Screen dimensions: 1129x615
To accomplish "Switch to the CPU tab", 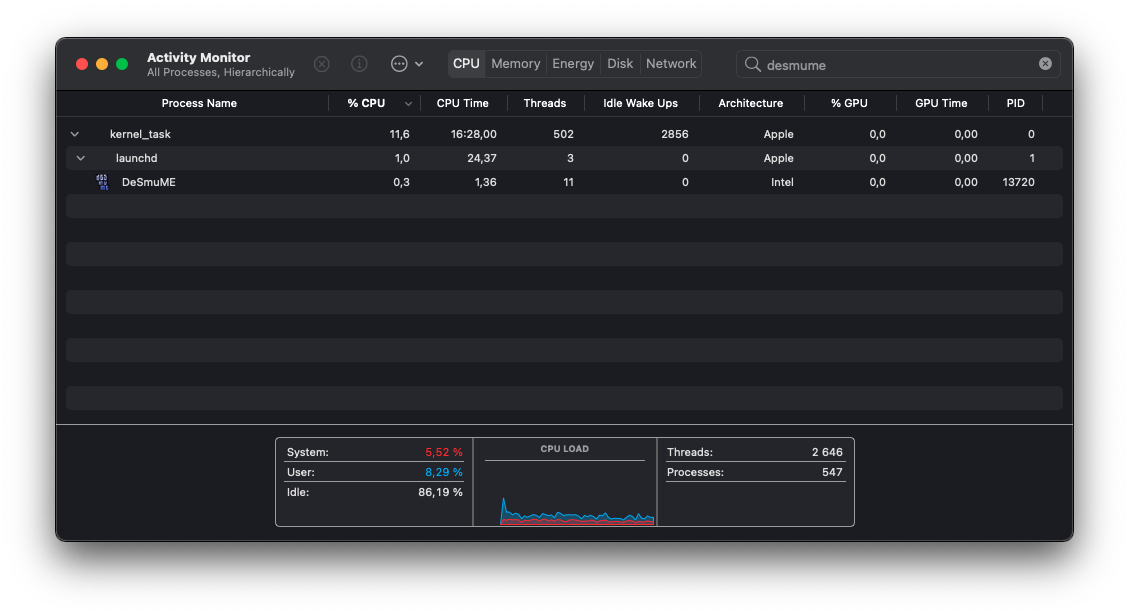I will coord(466,64).
